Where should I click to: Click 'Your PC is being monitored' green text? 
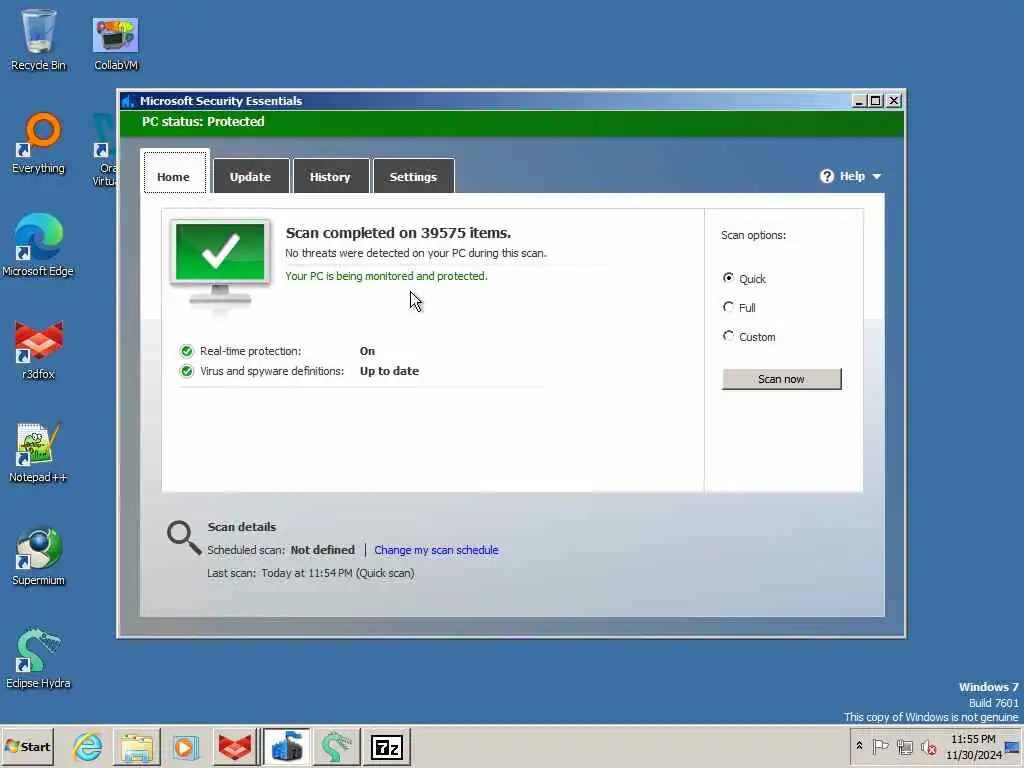click(x=386, y=276)
